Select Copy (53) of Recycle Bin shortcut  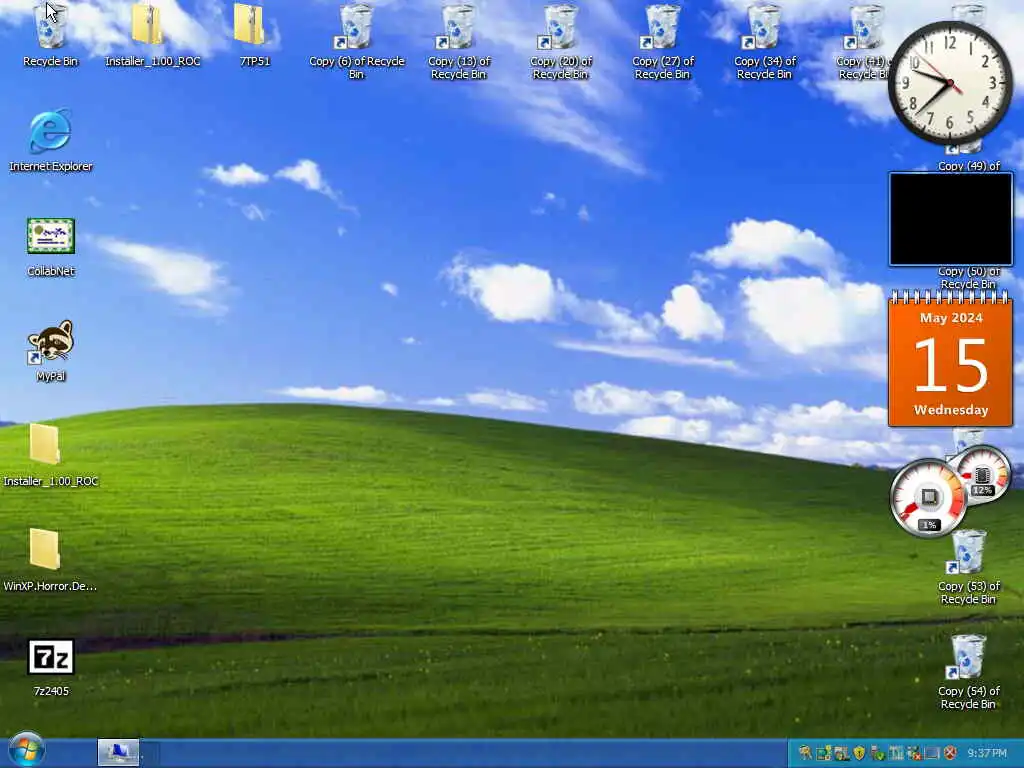click(968, 566)
